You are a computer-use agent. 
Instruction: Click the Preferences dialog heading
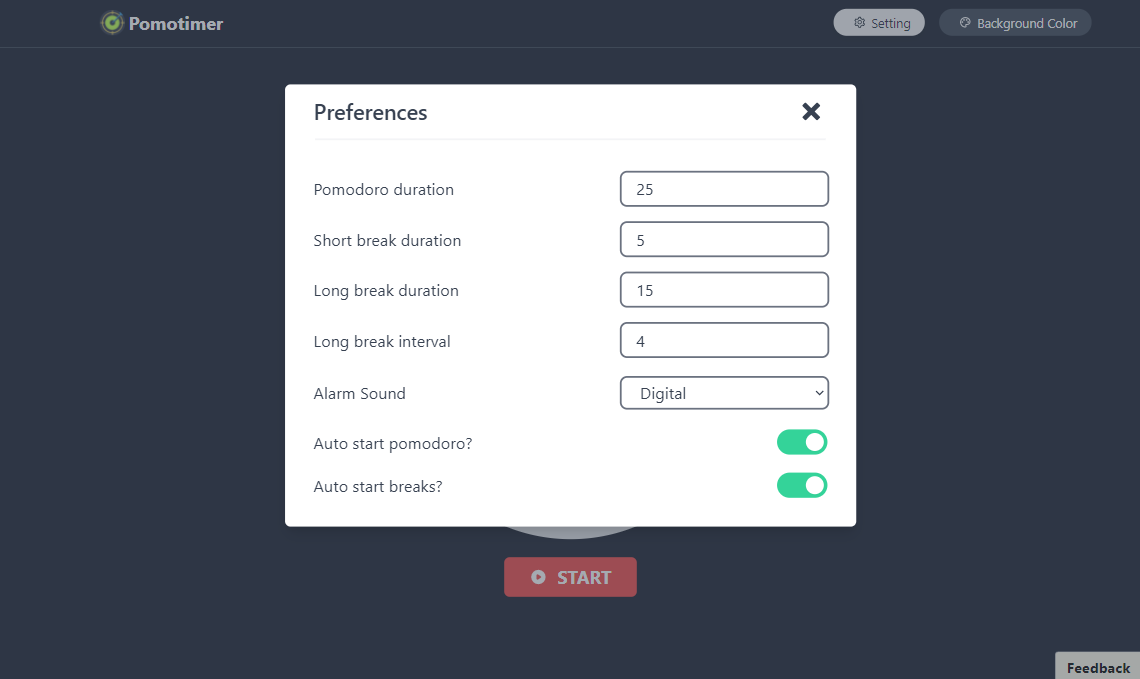371,112
